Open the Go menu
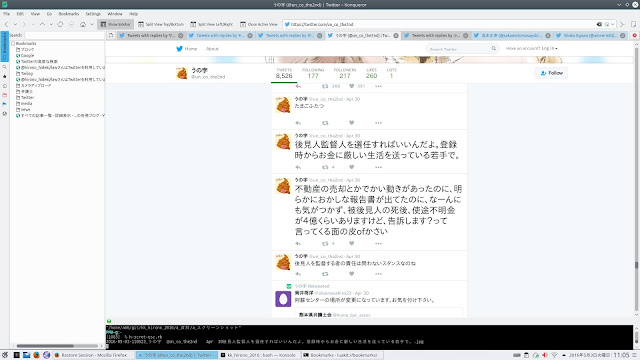 (x=49, y=13)
